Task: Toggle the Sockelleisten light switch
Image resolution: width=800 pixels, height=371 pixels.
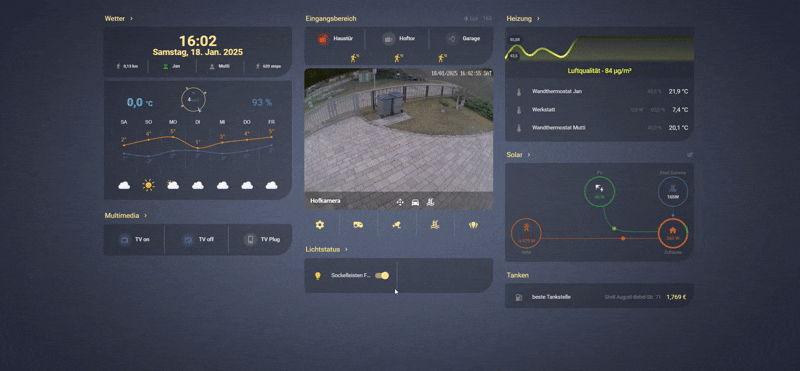Action: point(382,276)
